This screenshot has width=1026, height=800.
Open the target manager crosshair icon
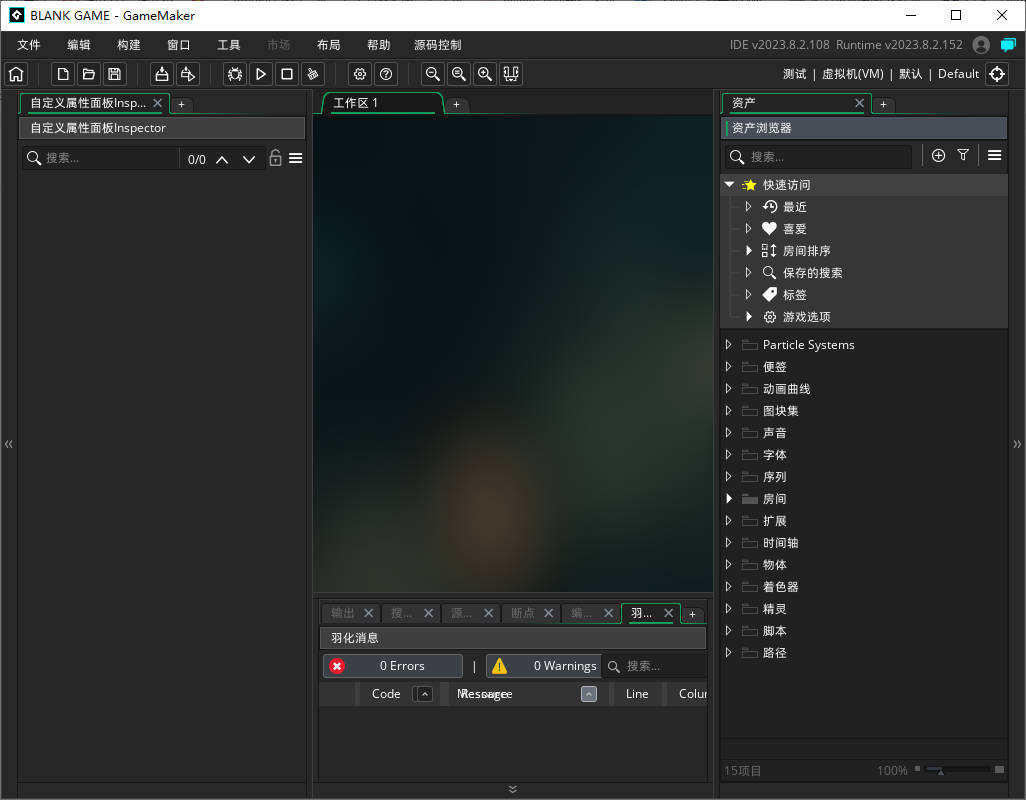996,74
